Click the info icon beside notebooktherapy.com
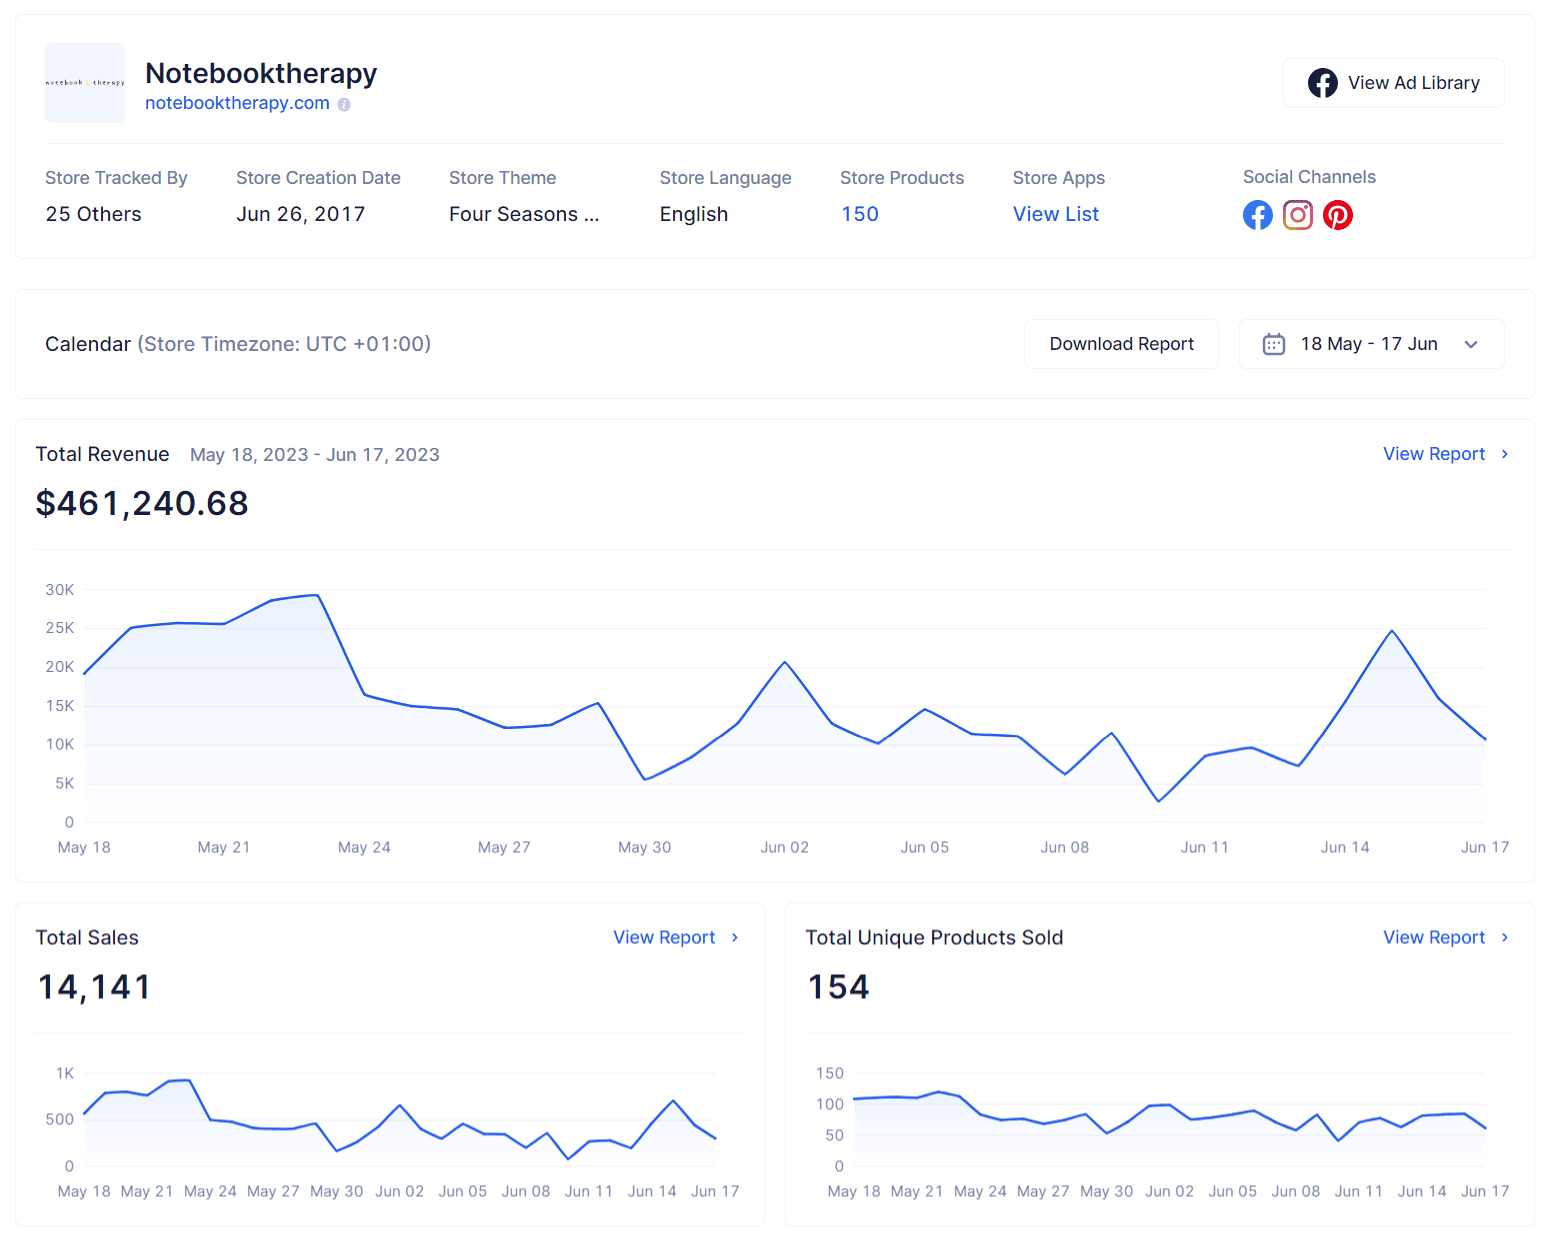 click(343, 104)
